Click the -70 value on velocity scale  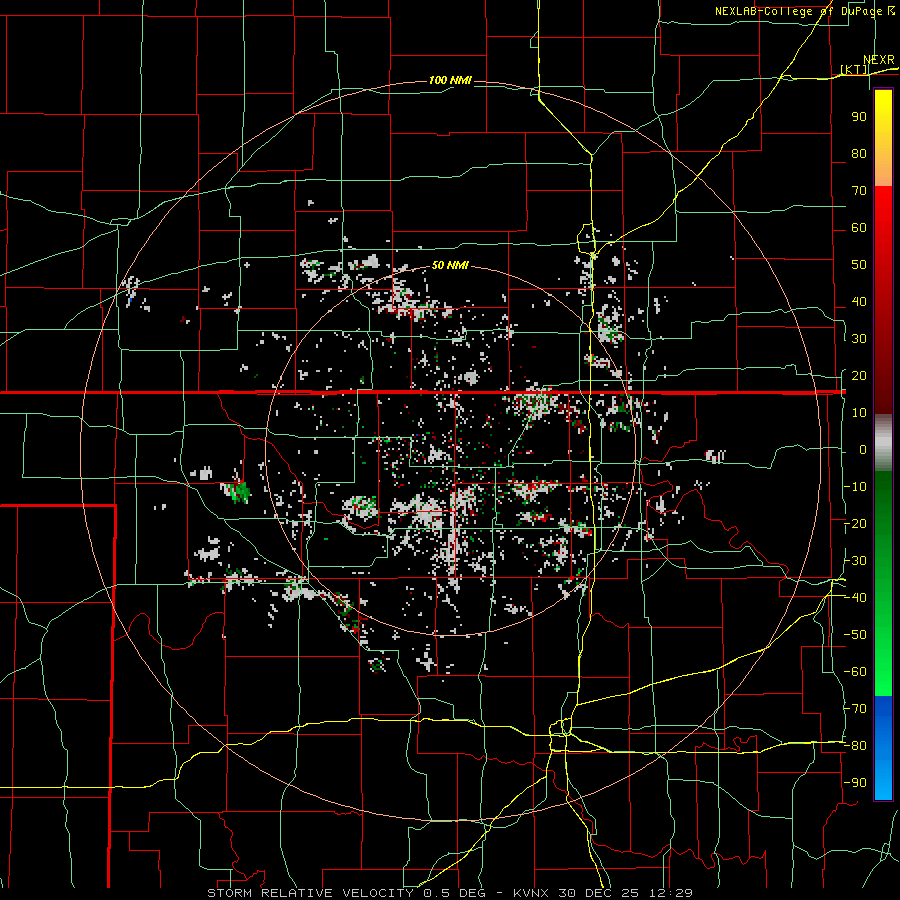click(855, 709)
